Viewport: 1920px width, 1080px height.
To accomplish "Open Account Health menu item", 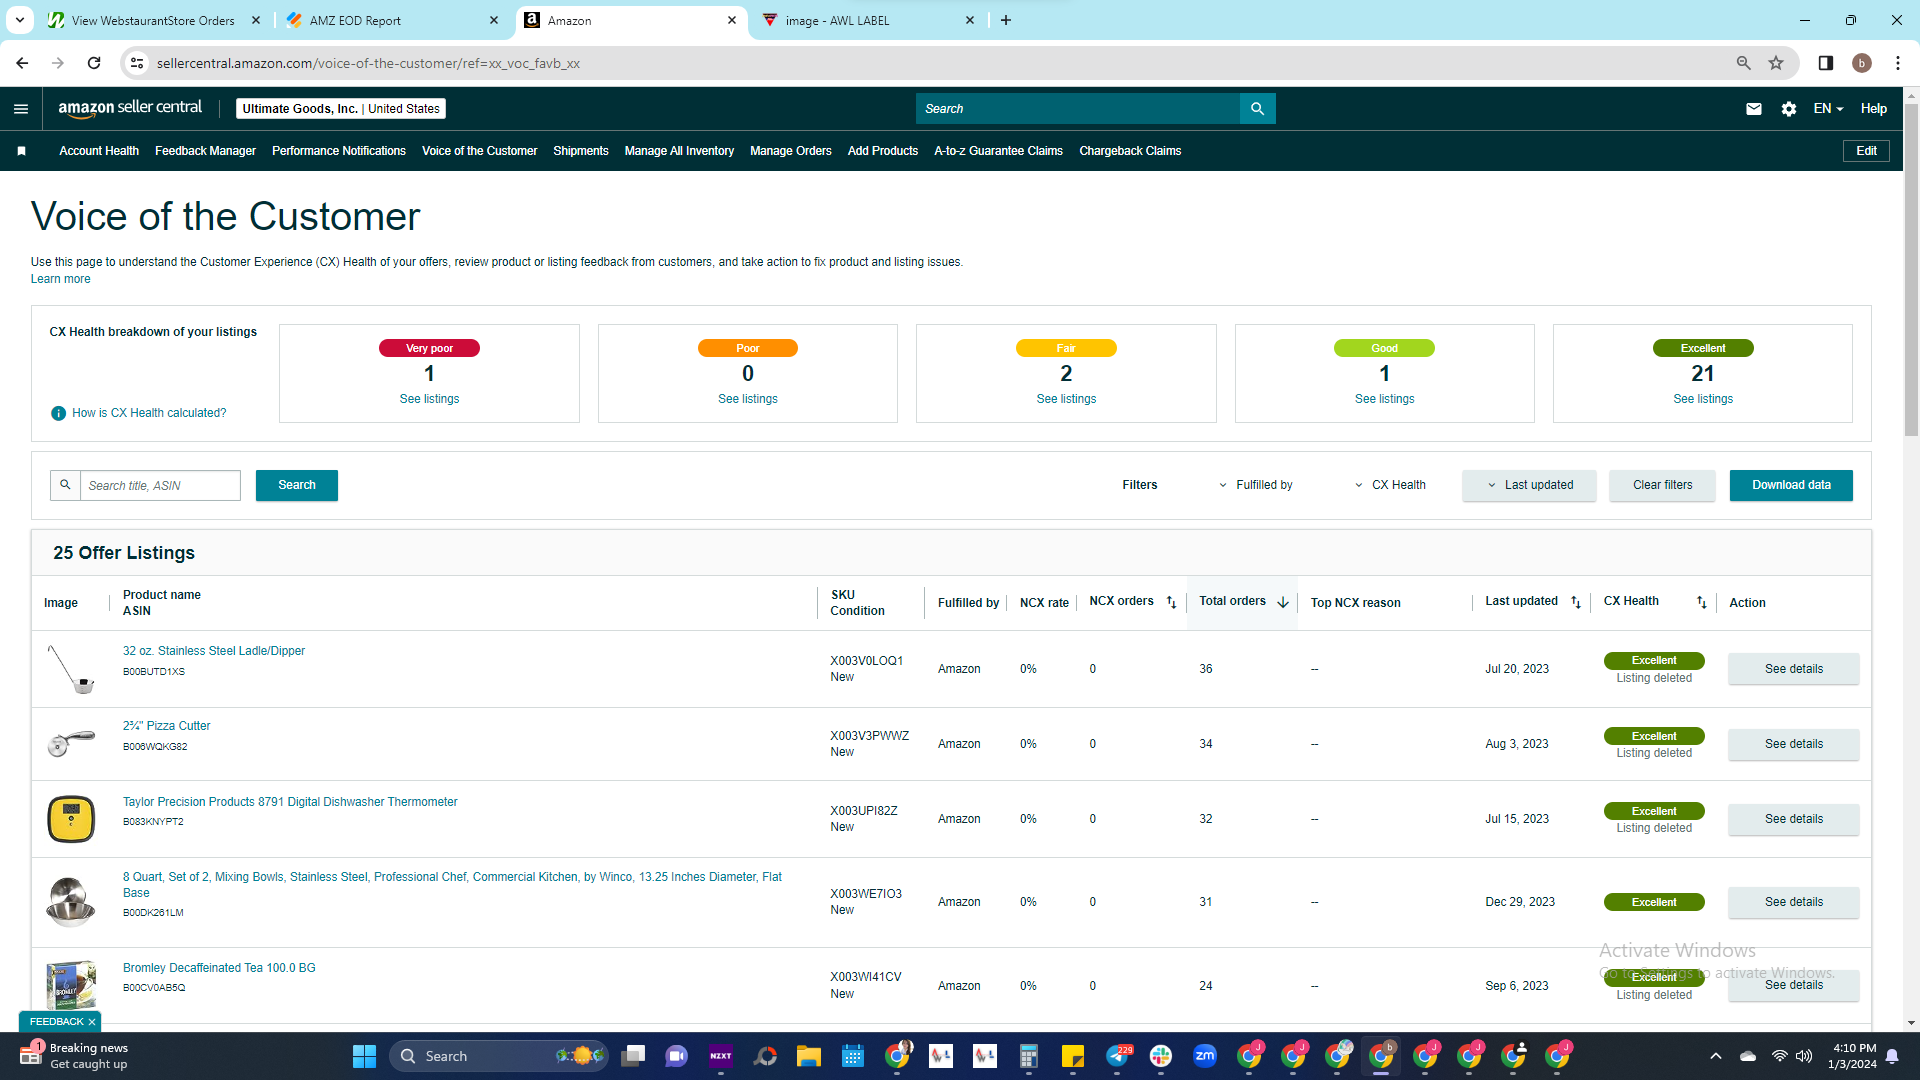I will click(x=99, y=151).
